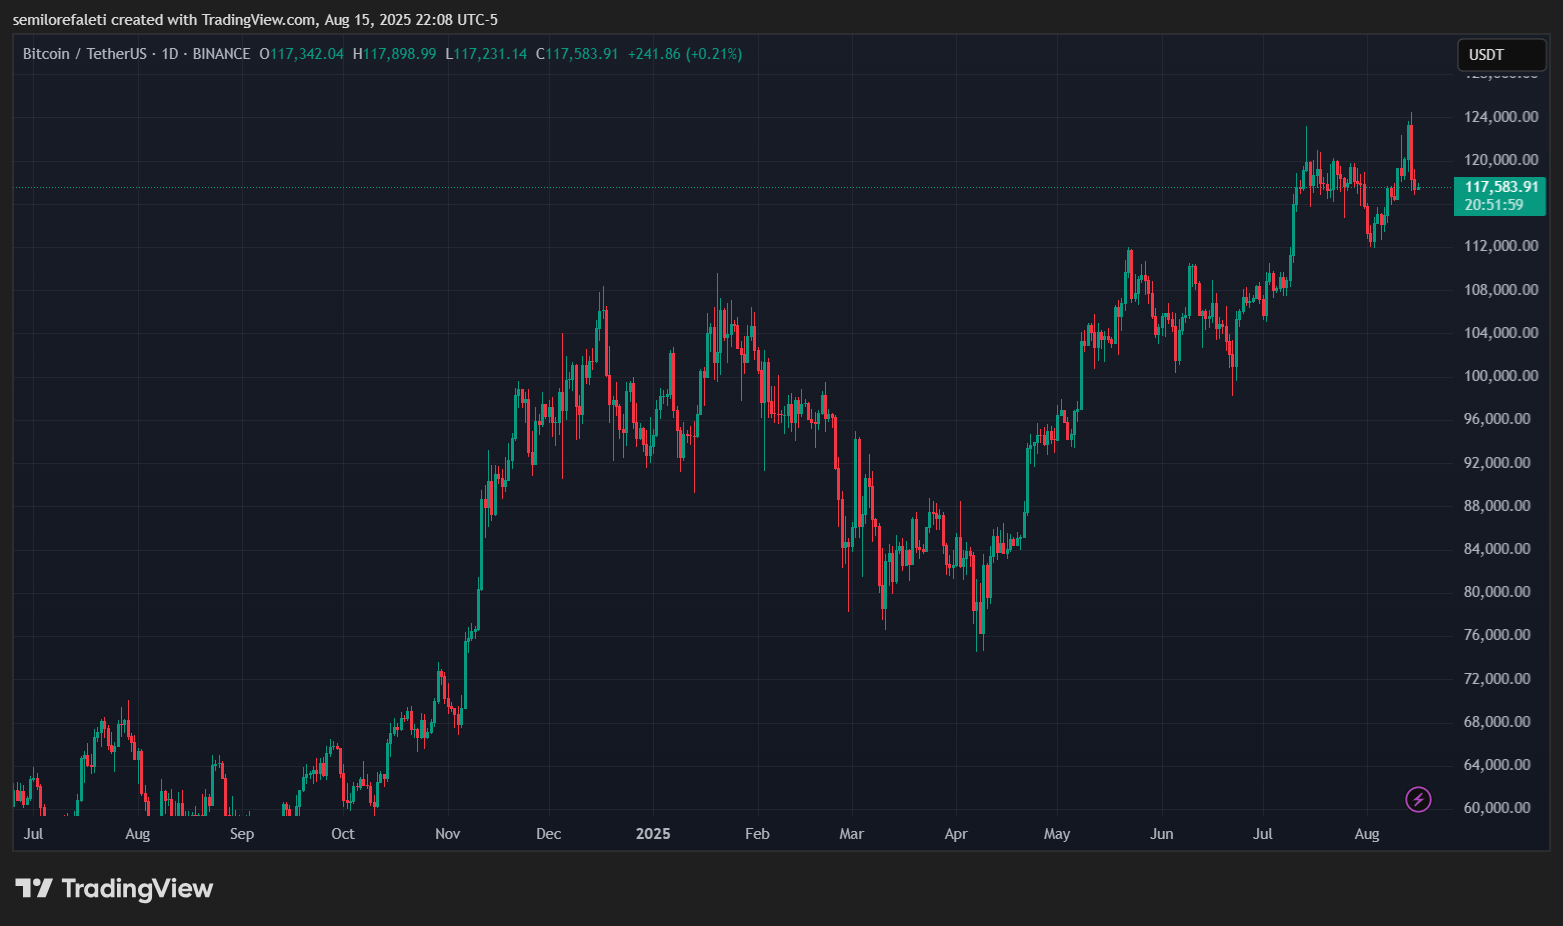This screenshot has height=926, width=1563.
Task: Open the USDT currency dropdown
Action: (1501, 55)
